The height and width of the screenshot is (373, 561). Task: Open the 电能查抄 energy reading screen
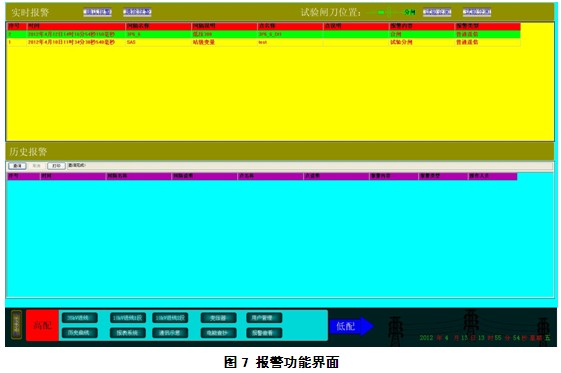pos(218,333)
